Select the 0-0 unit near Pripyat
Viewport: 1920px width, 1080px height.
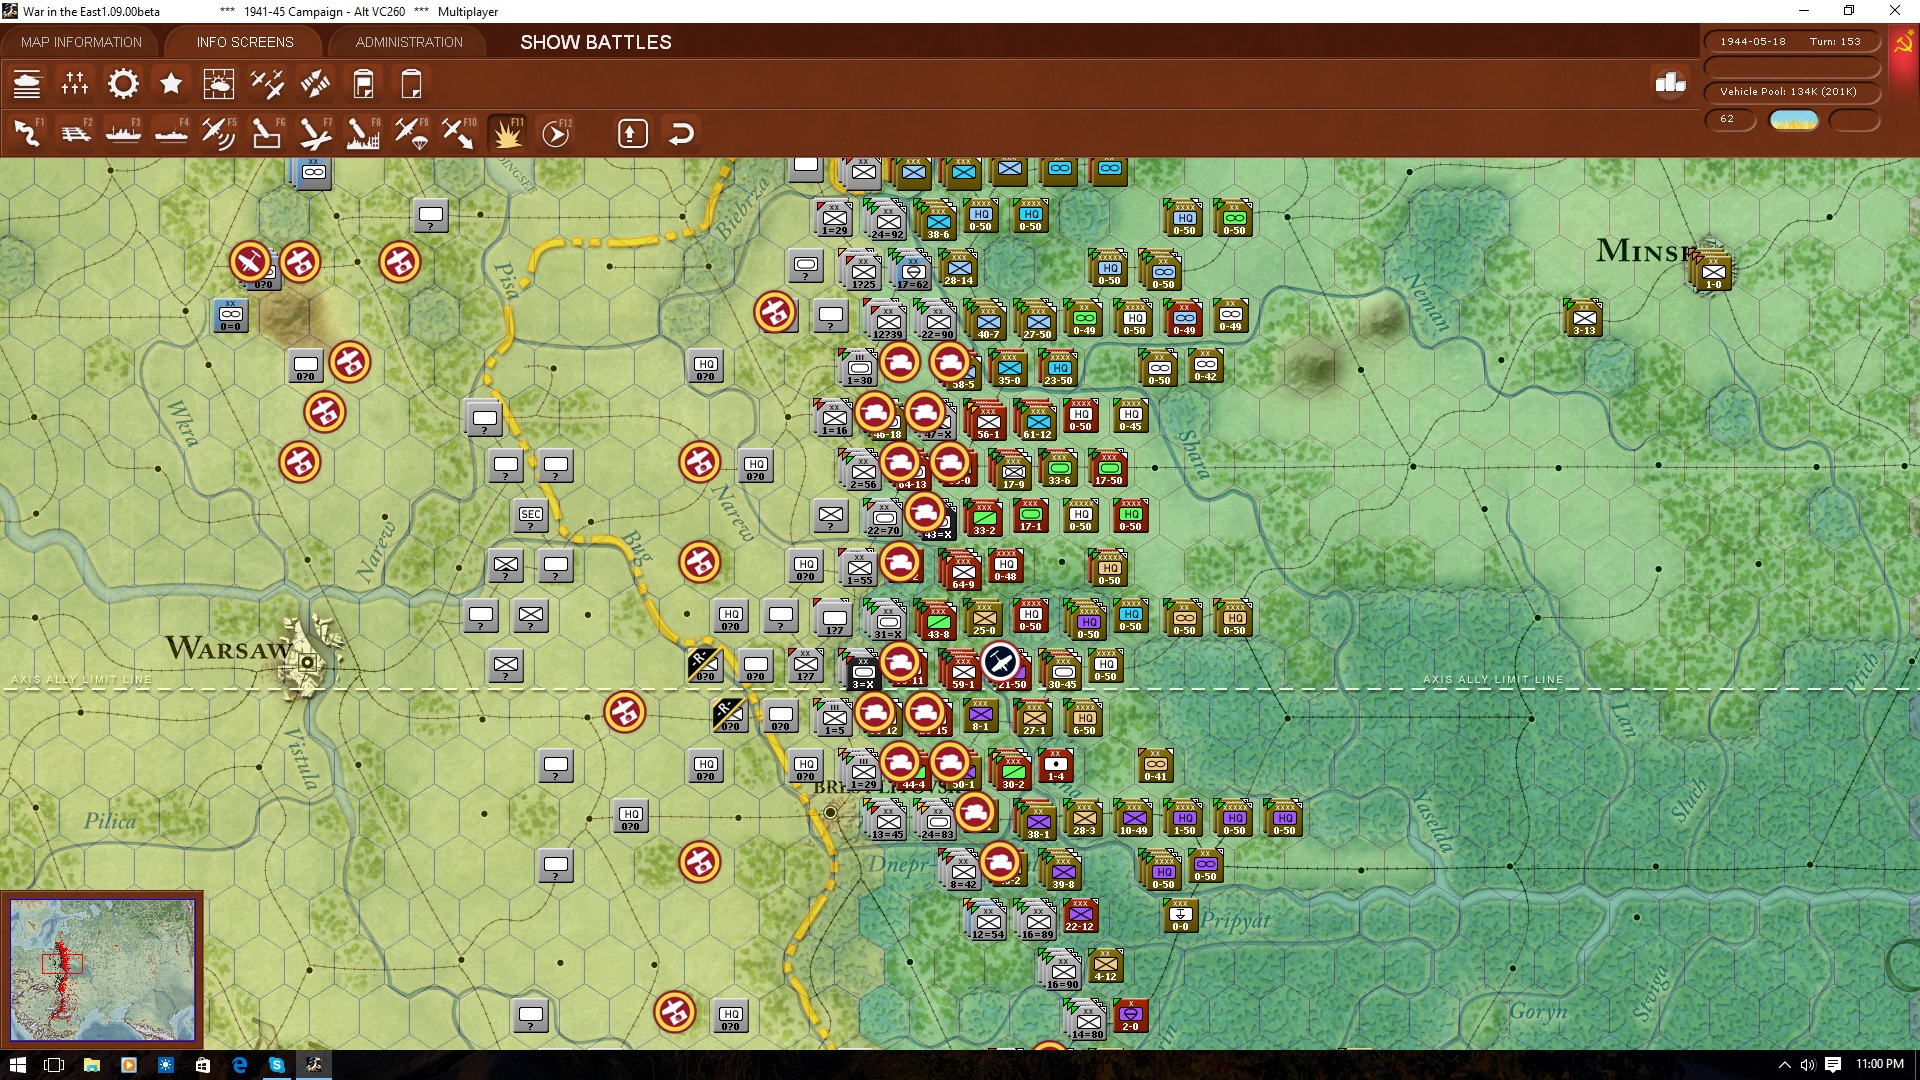(x=1181, y=916)
